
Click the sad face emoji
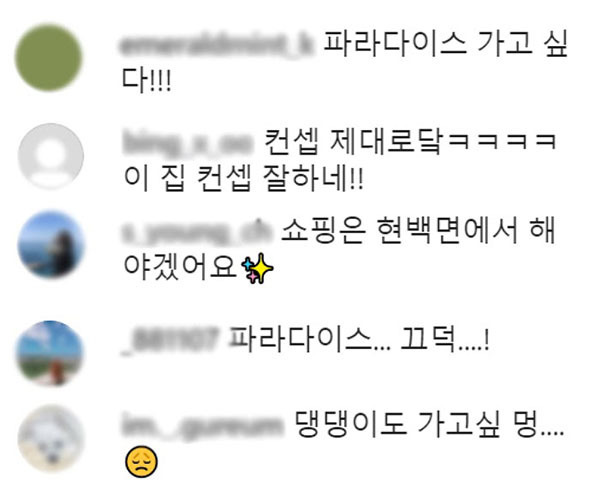(x=142, y=462)
